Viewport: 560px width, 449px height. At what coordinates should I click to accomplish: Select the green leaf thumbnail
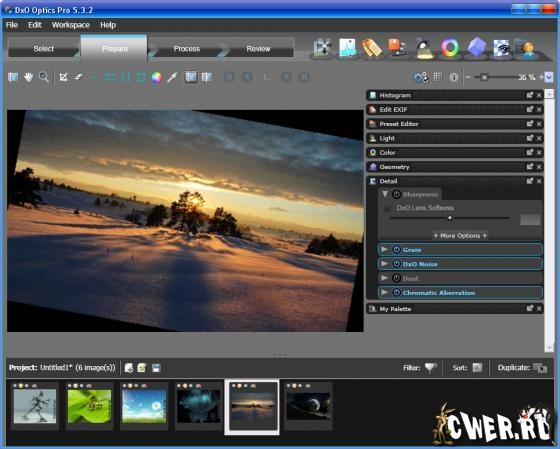click(x=89, y=406)
